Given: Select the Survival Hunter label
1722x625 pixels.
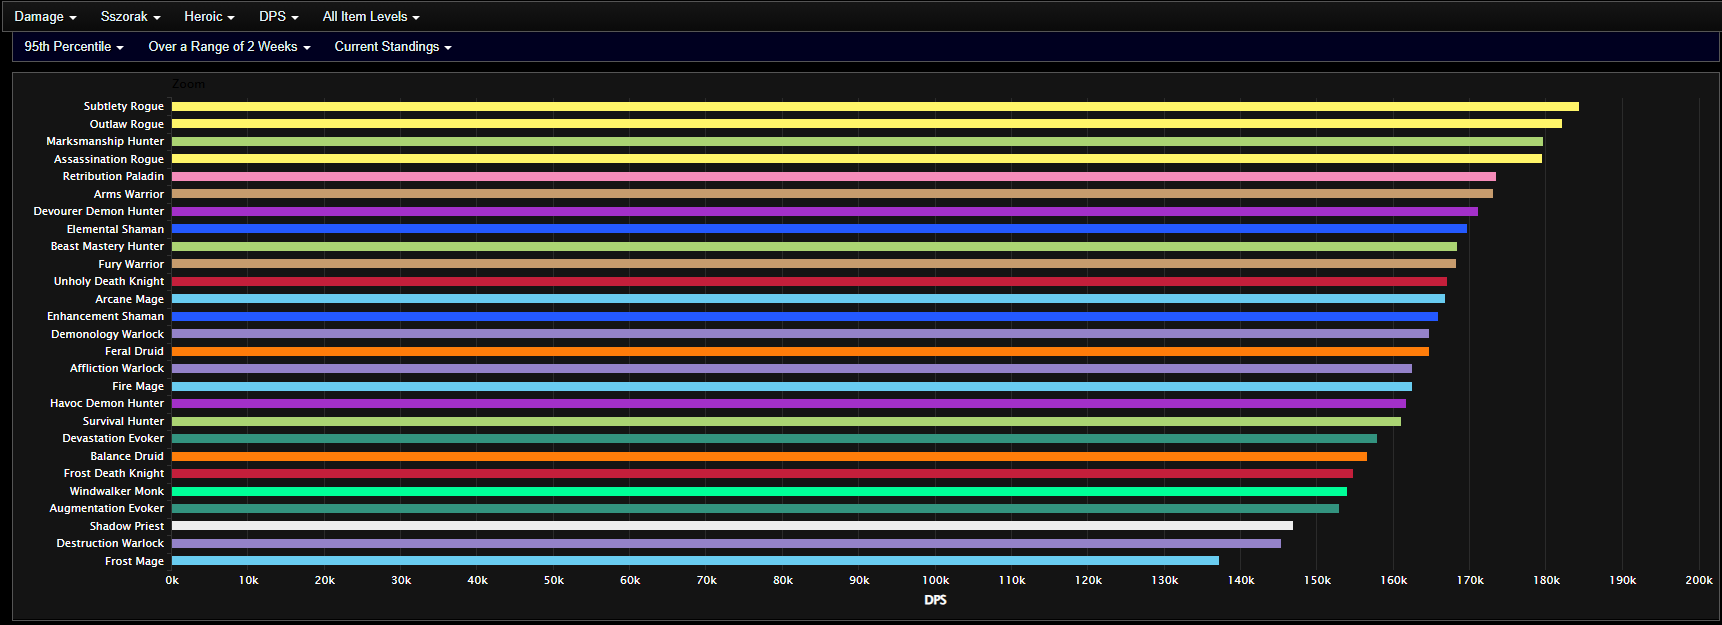Looking at the screenshot, I should [123, 421].
